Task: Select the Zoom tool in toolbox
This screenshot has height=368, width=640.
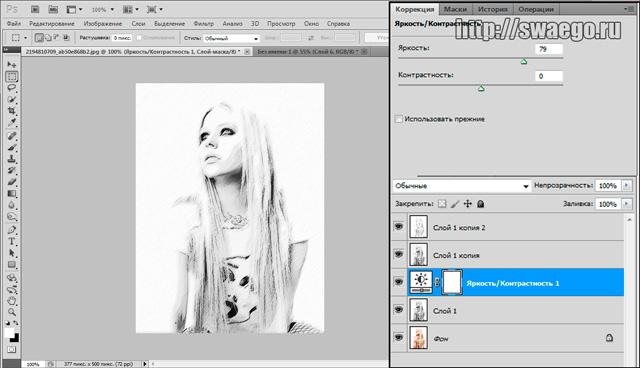Action: tap(12, 312)
